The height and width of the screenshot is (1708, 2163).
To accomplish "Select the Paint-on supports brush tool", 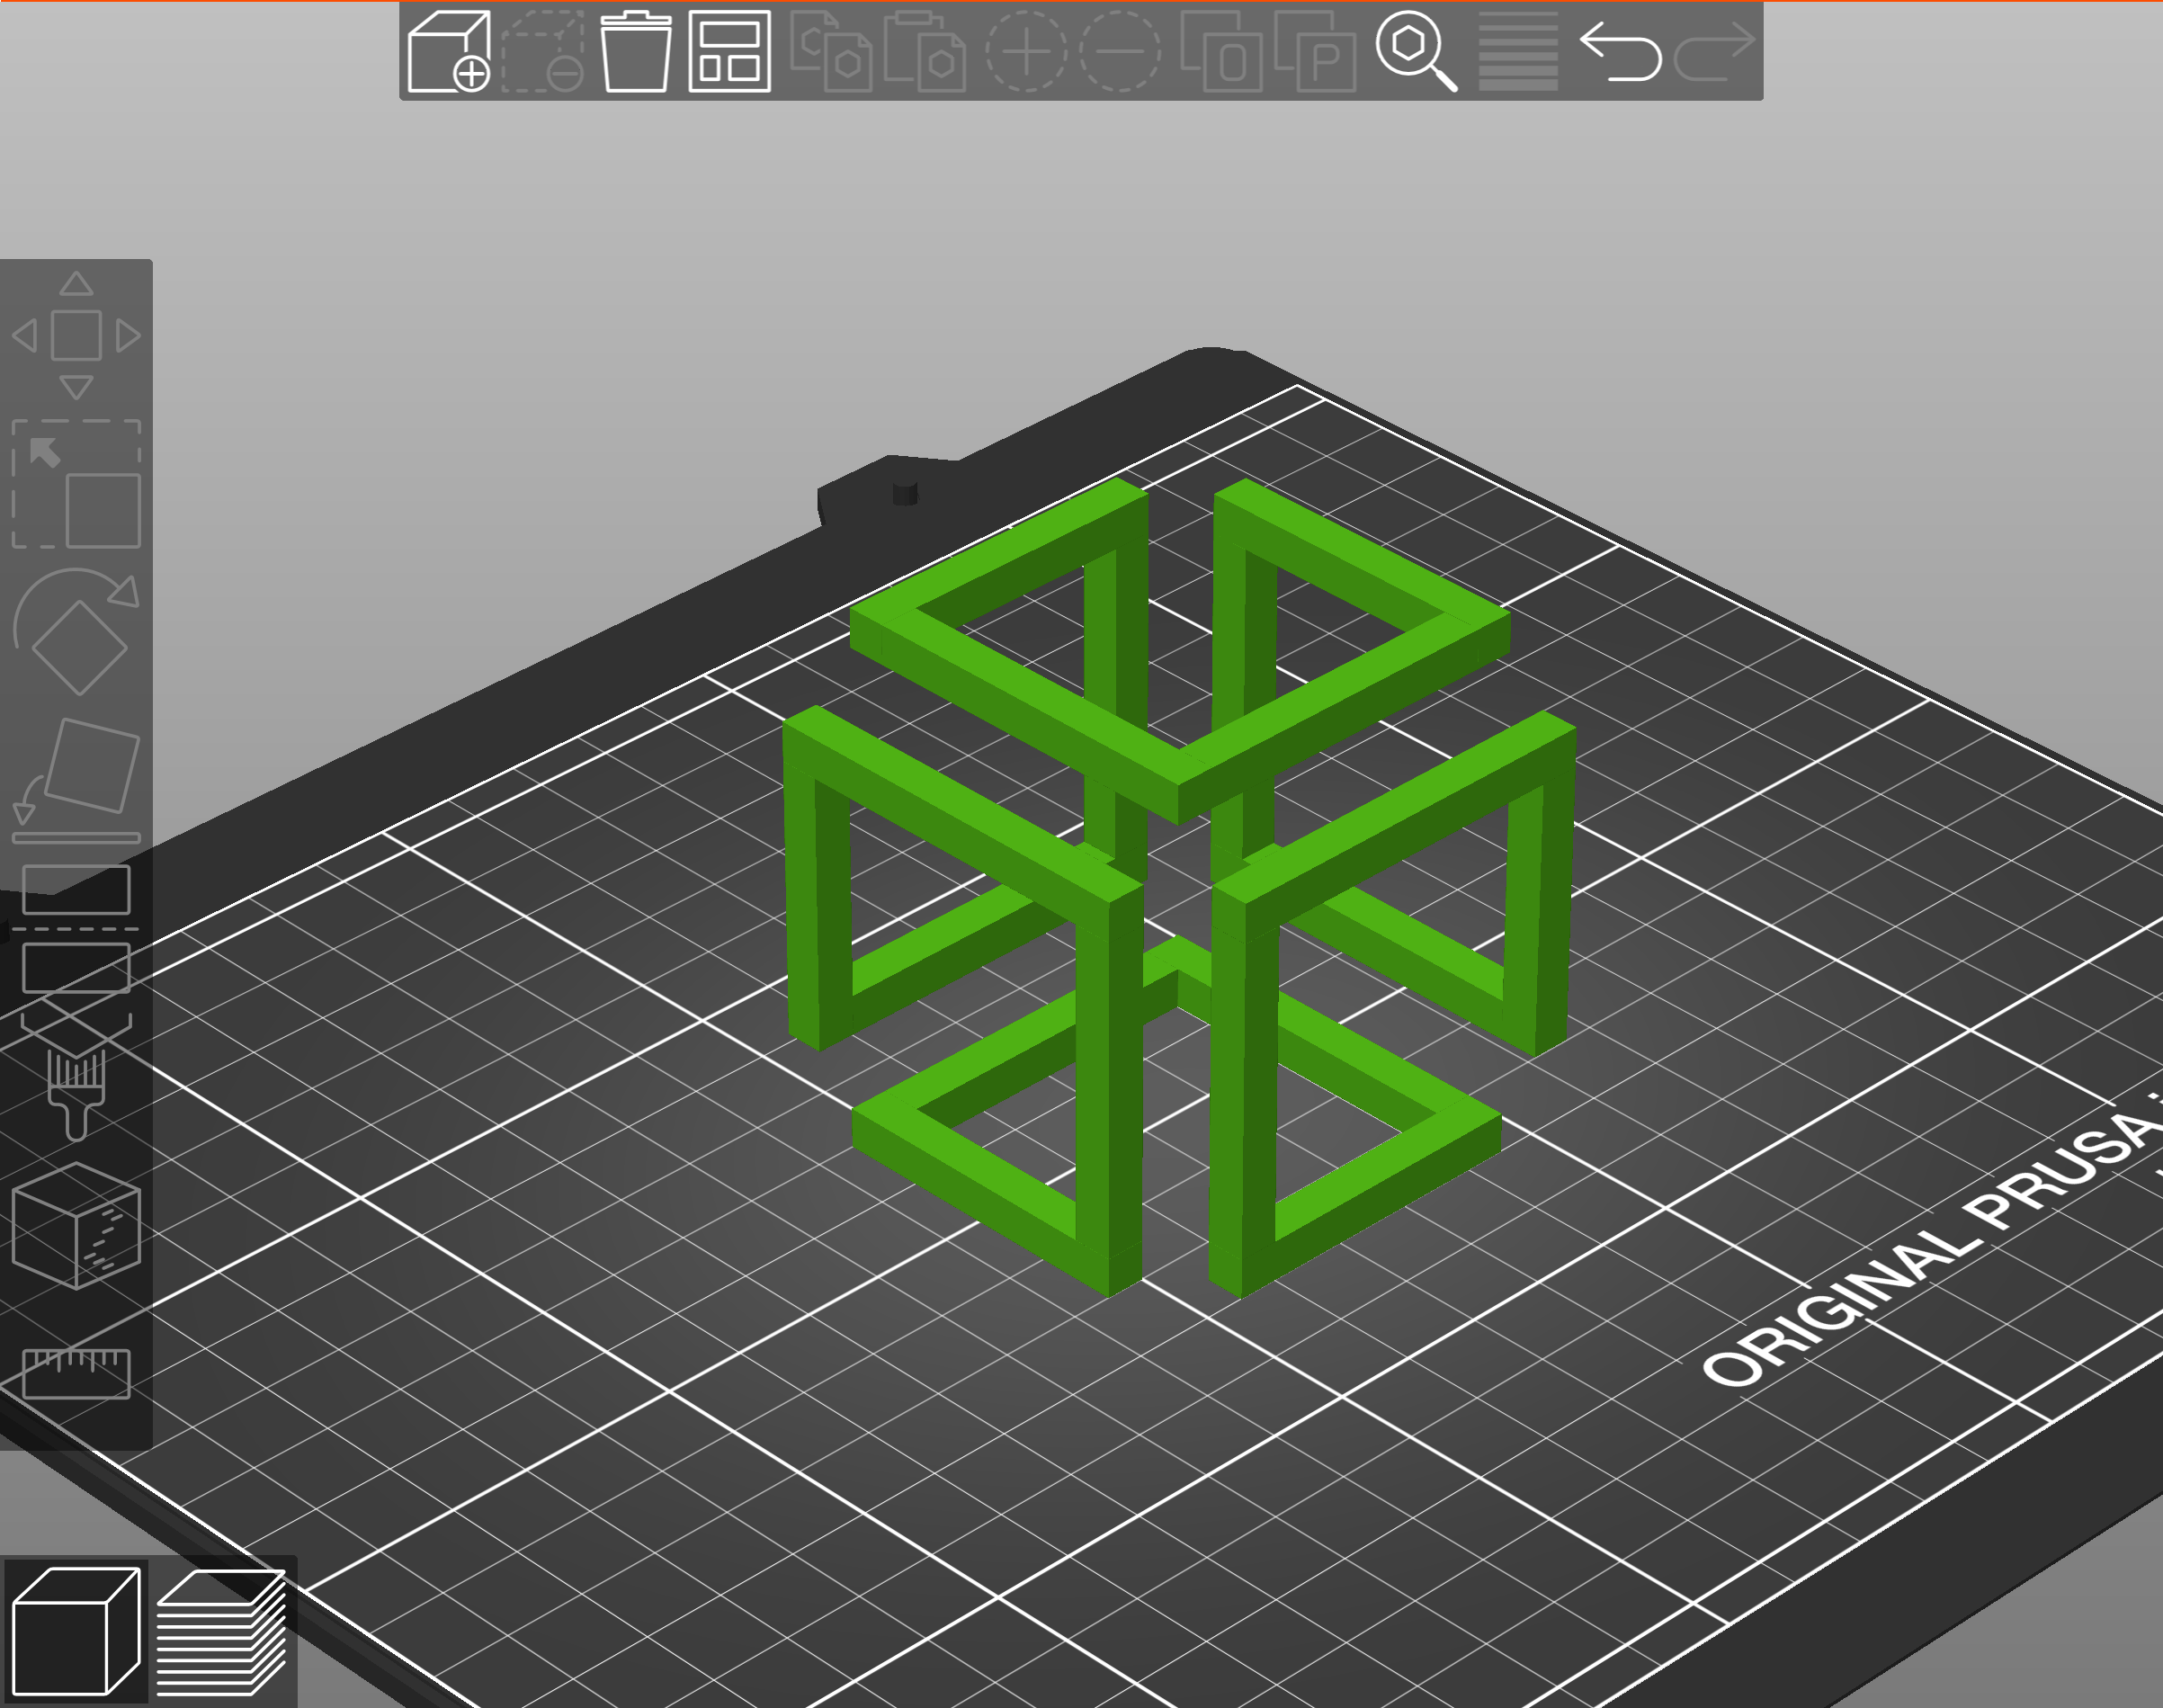I will [x=76, y=1078].
